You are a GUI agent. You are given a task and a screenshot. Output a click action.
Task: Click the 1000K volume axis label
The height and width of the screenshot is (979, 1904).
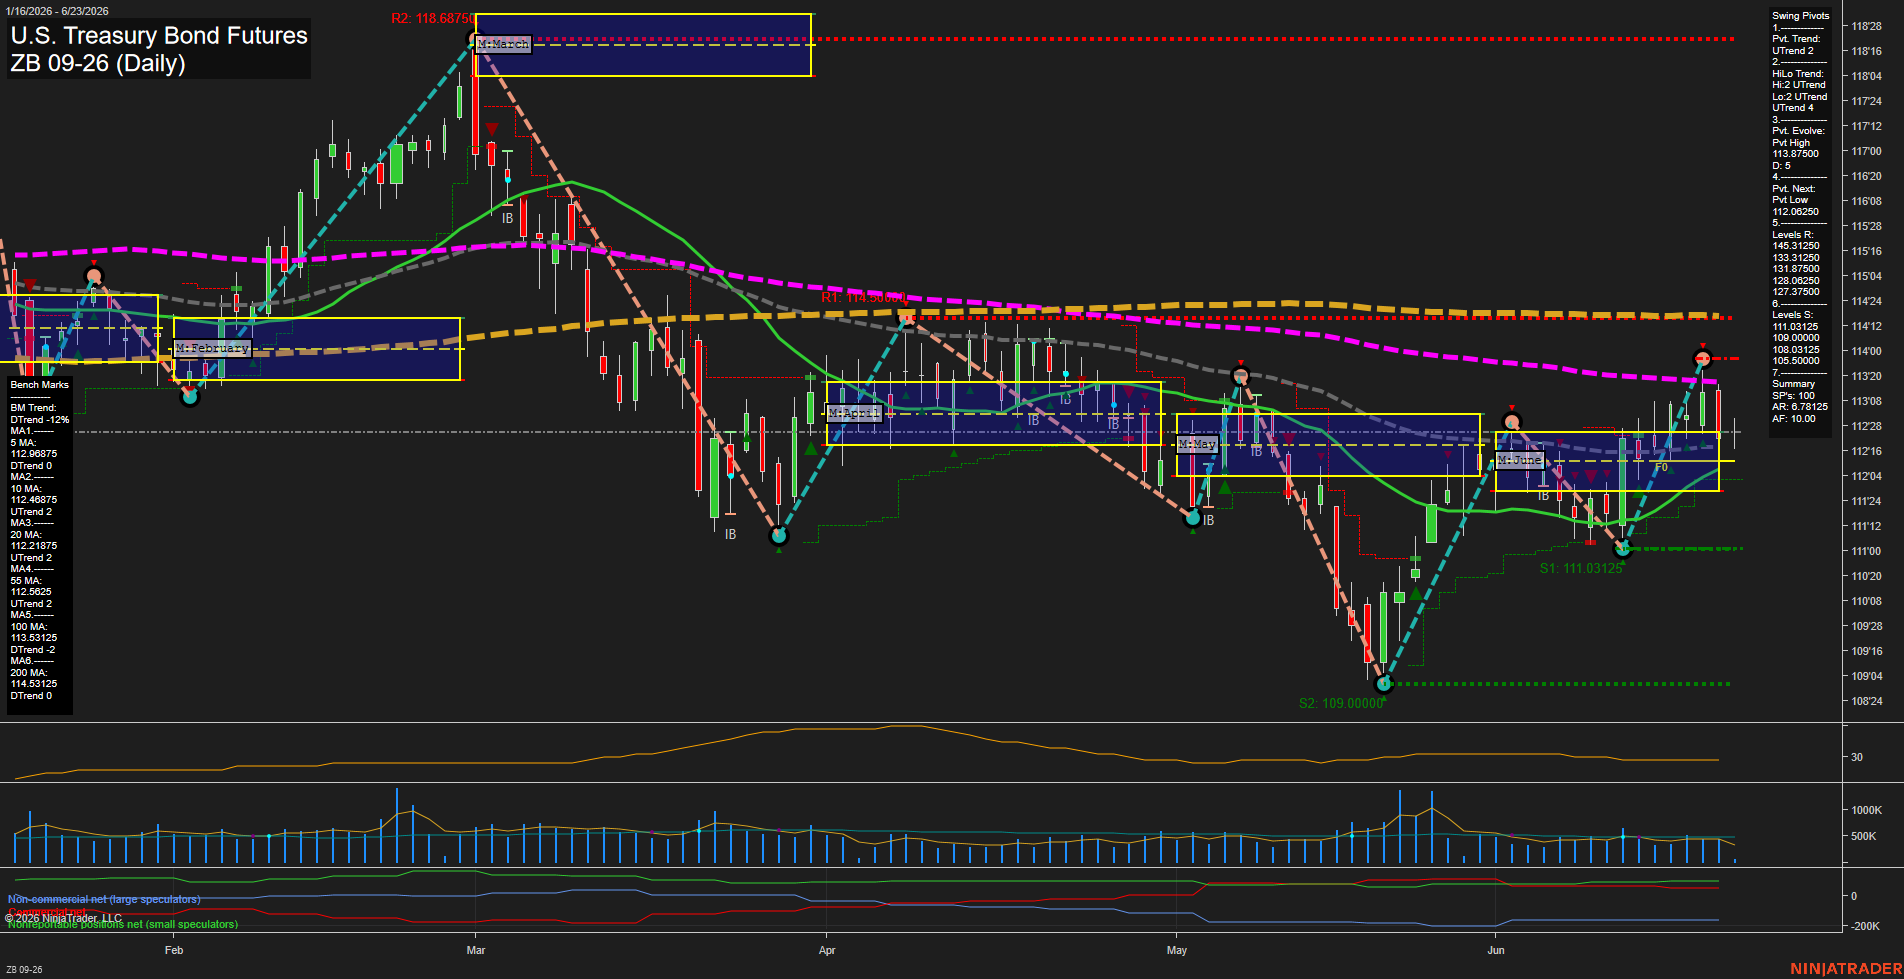1866,810
